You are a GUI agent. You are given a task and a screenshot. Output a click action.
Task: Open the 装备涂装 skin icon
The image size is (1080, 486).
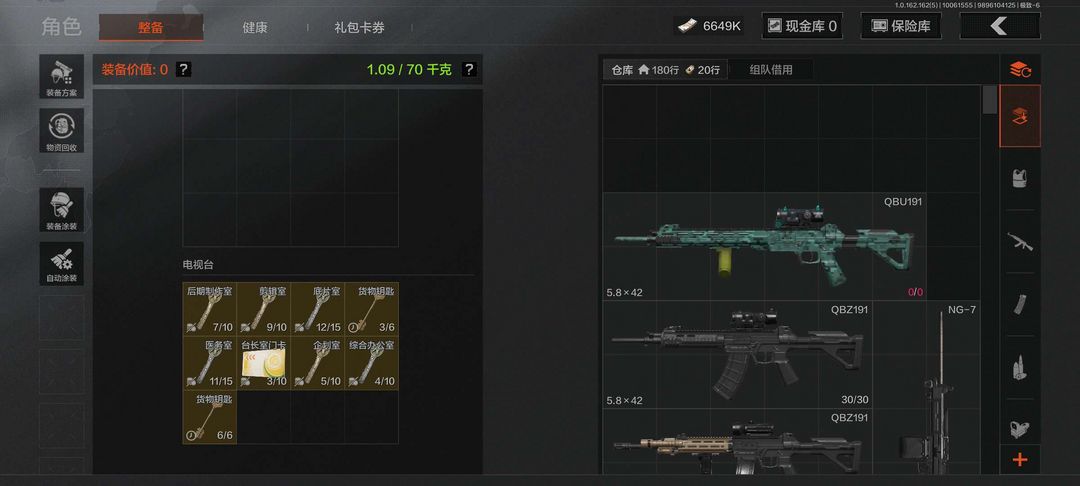click(61, 210)
